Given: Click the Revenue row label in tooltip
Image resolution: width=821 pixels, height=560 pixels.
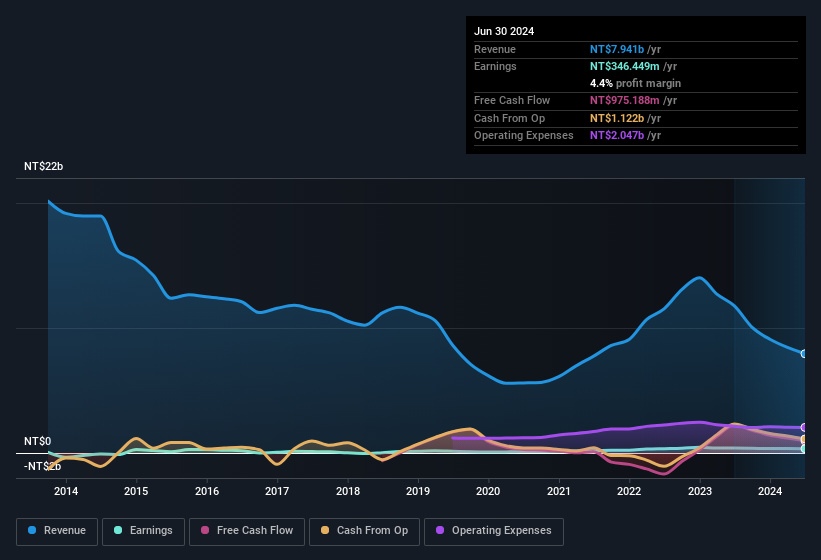Looking at the screenshot, I should click(x=495, y=49).
